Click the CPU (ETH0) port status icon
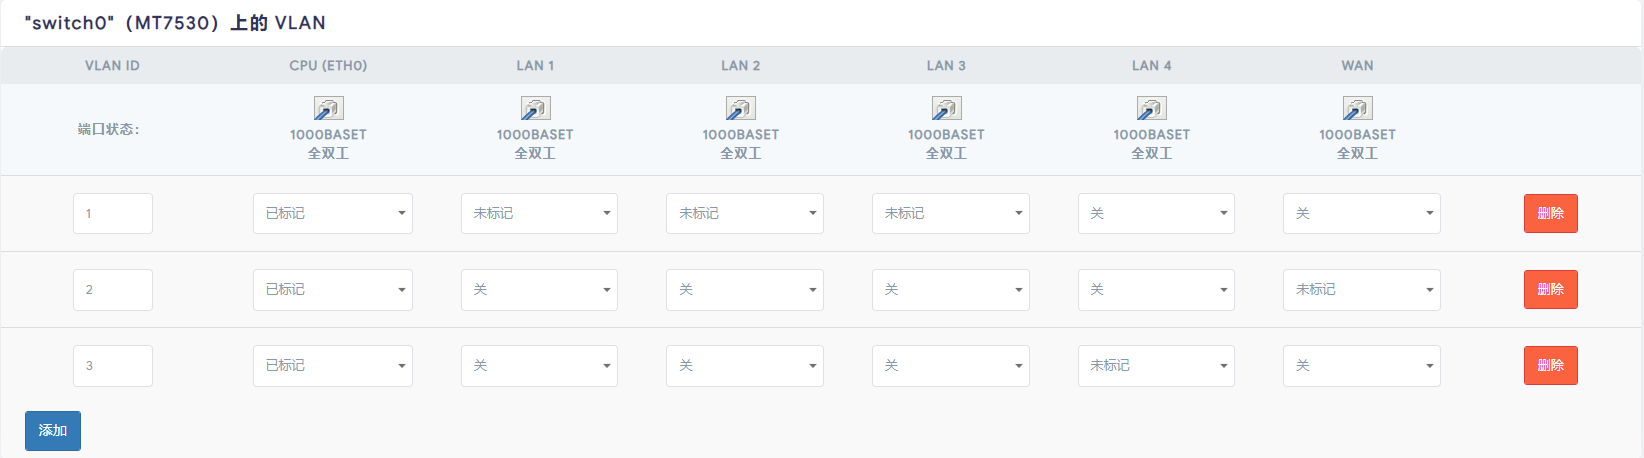This screenshot has width=1644, height=458. (x=329, y=108)
